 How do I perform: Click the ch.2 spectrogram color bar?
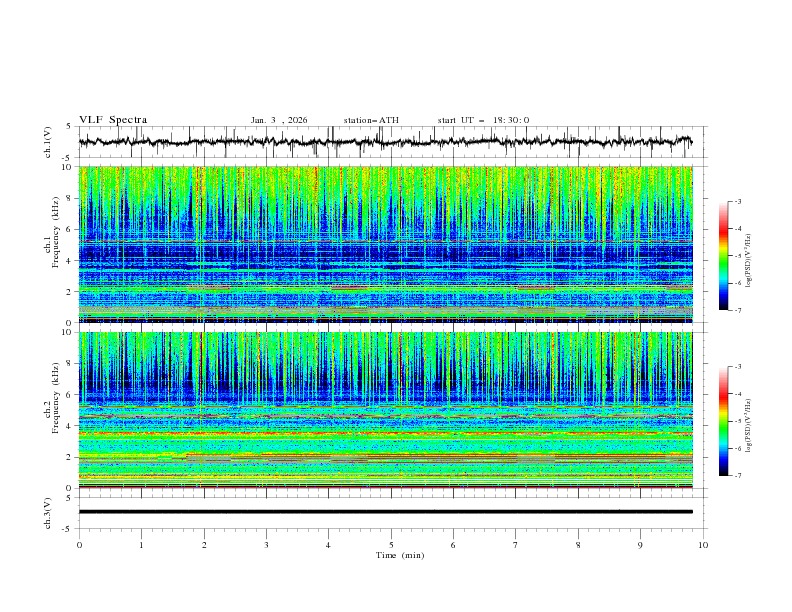(x=723, y=421)
